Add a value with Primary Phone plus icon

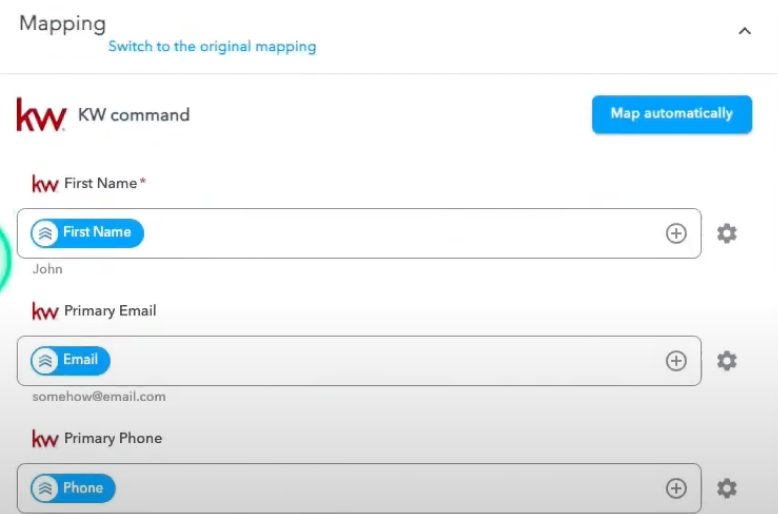point(676,488)
